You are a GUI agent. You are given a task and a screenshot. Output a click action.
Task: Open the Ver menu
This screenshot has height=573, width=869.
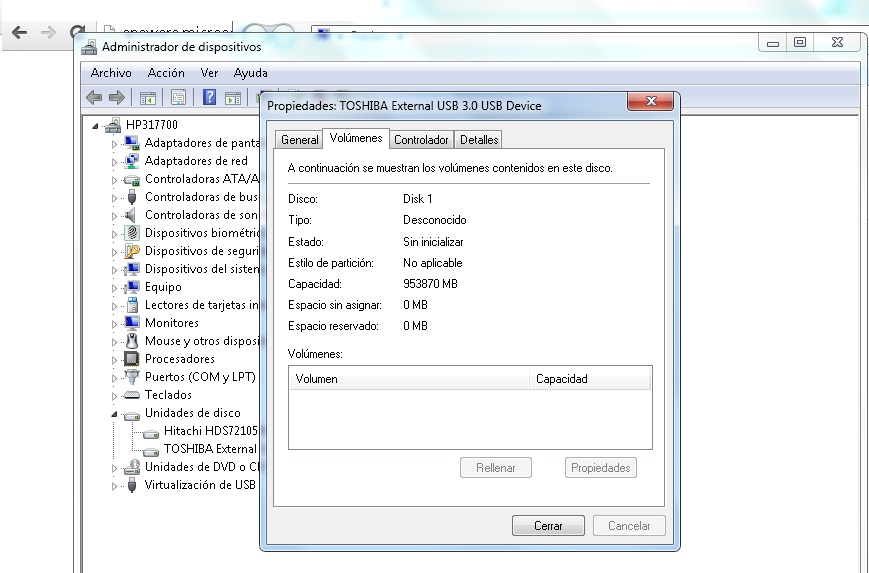[x=209, y=73]
